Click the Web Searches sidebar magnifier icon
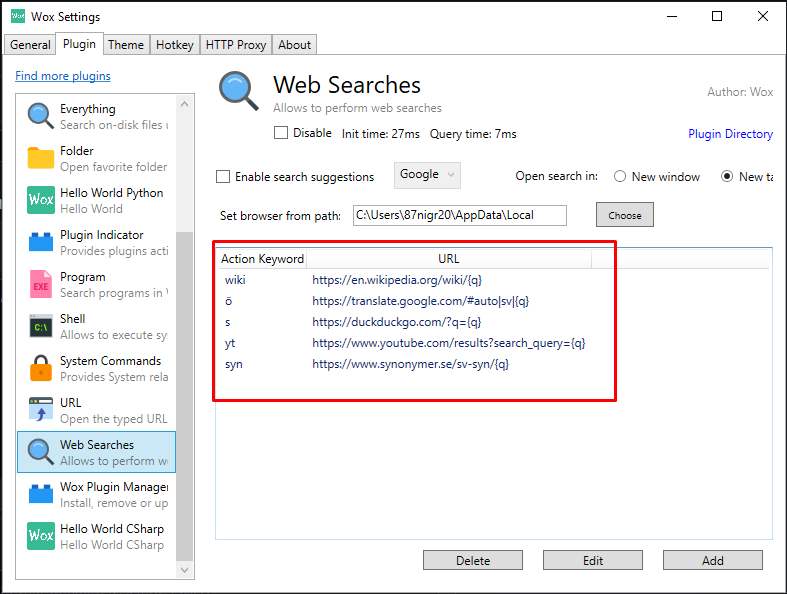The width and height of the screenshot is (787, 594). [x=41, y=452]
